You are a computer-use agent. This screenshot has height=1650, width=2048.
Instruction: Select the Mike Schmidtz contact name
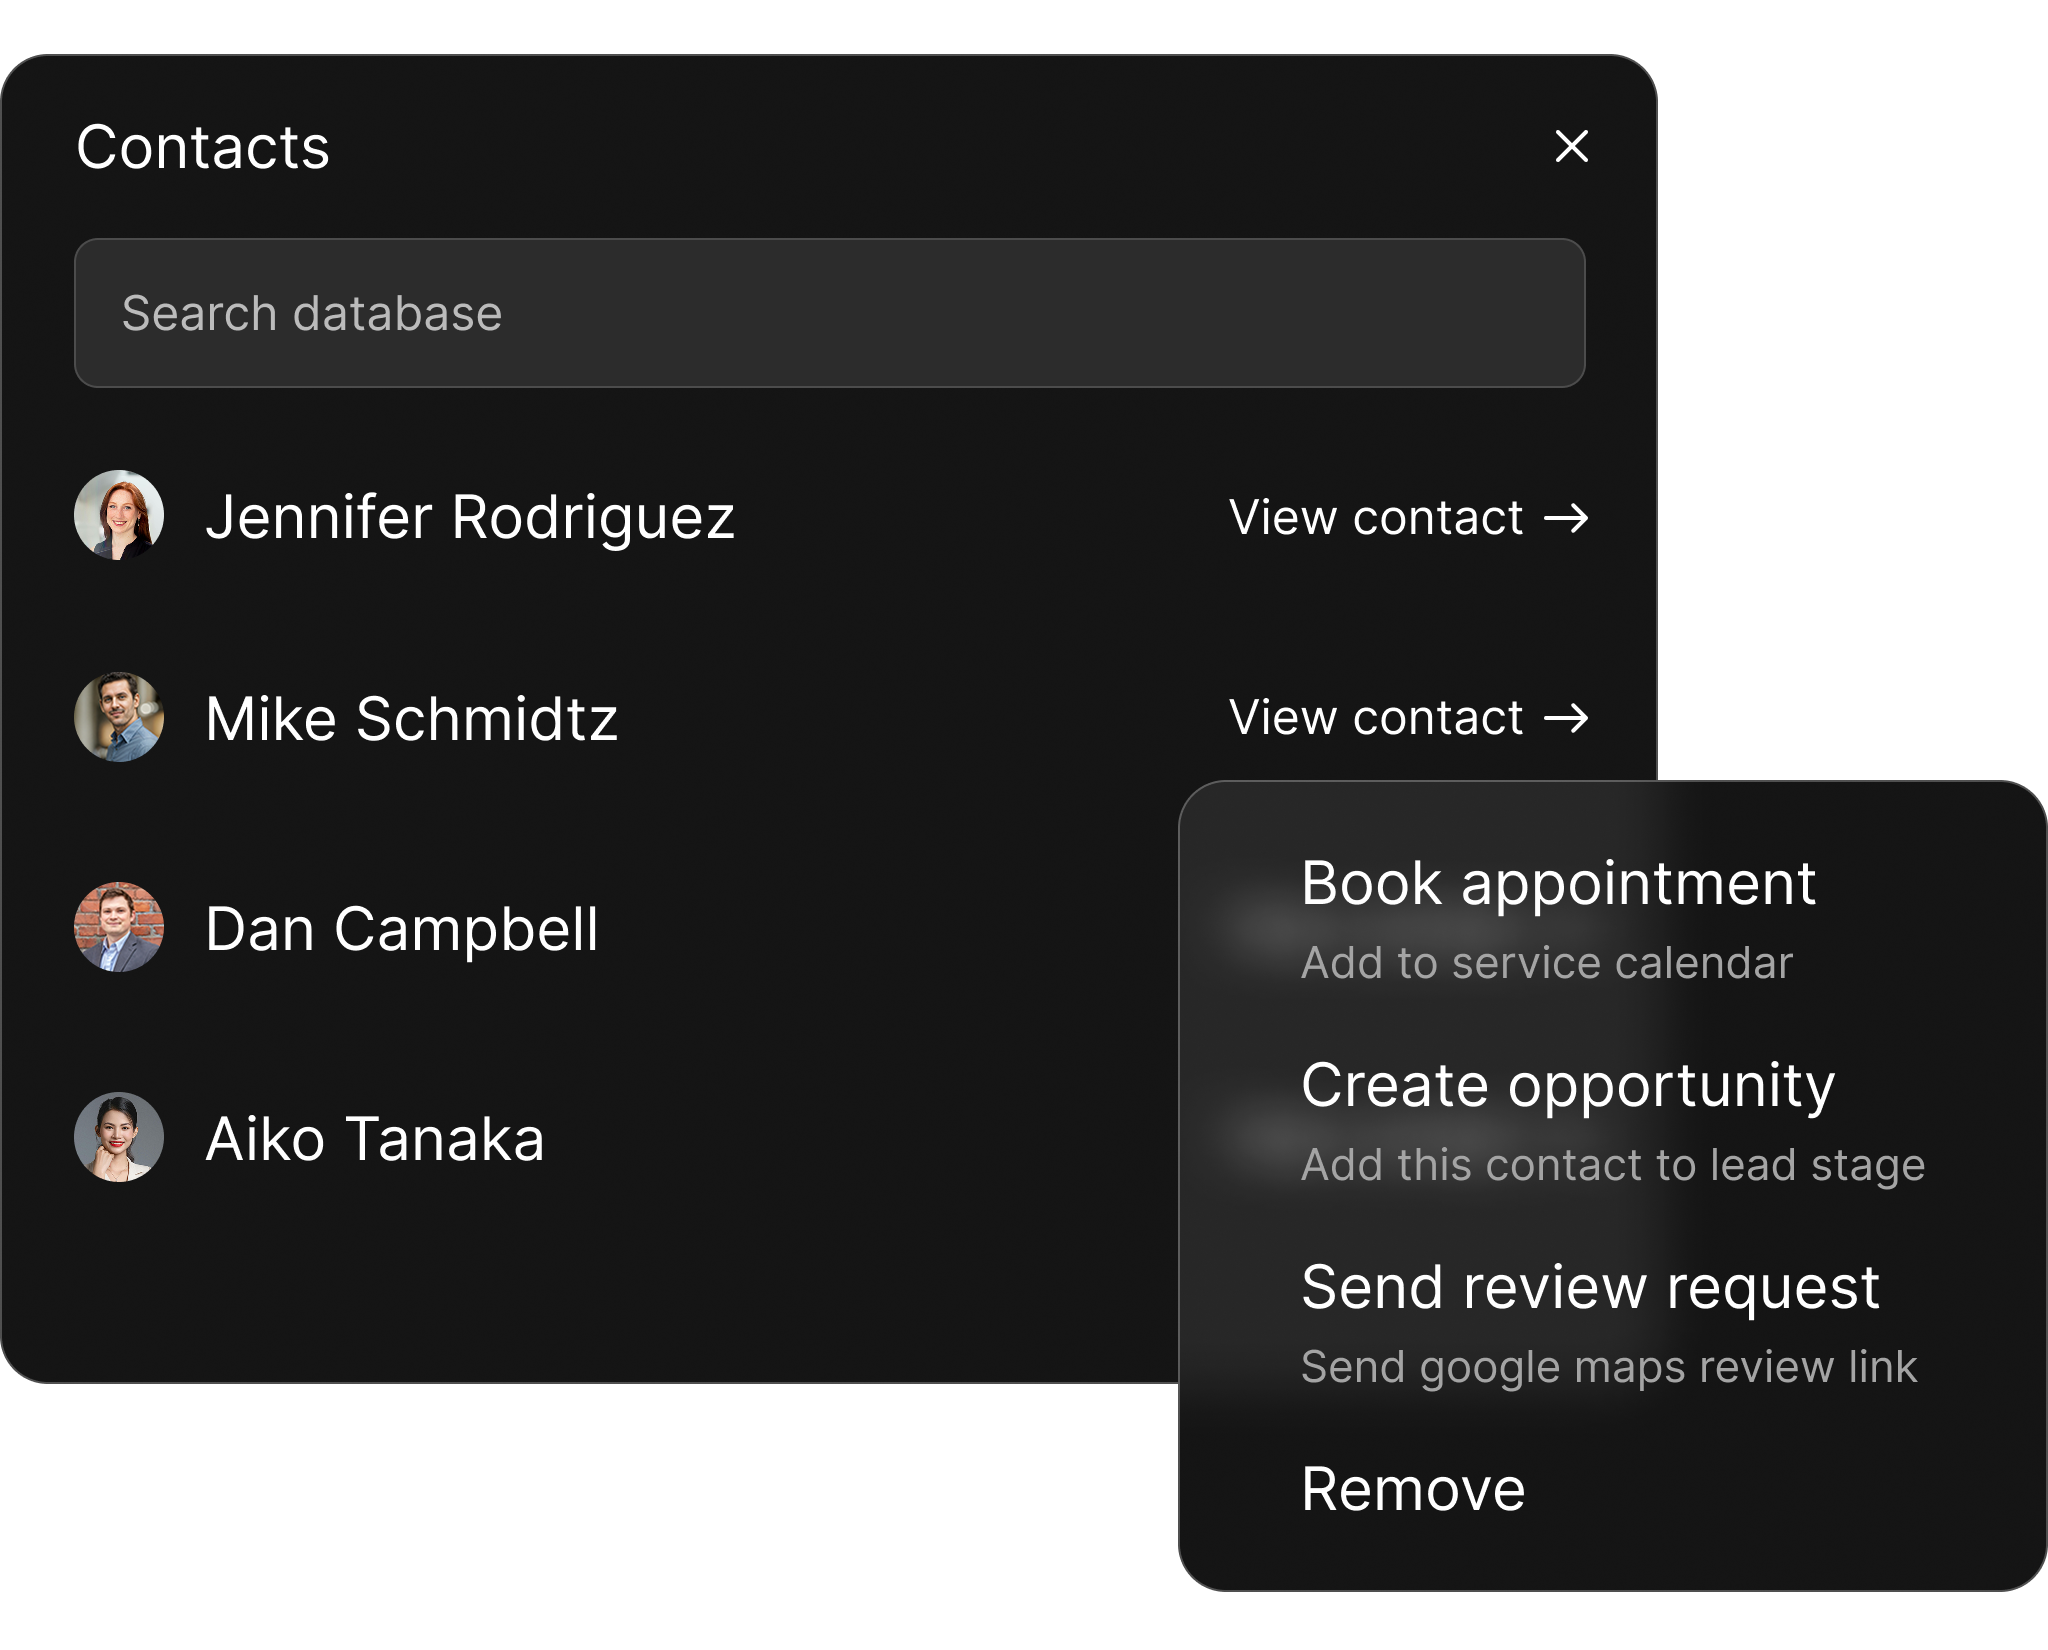click(411, 719)
